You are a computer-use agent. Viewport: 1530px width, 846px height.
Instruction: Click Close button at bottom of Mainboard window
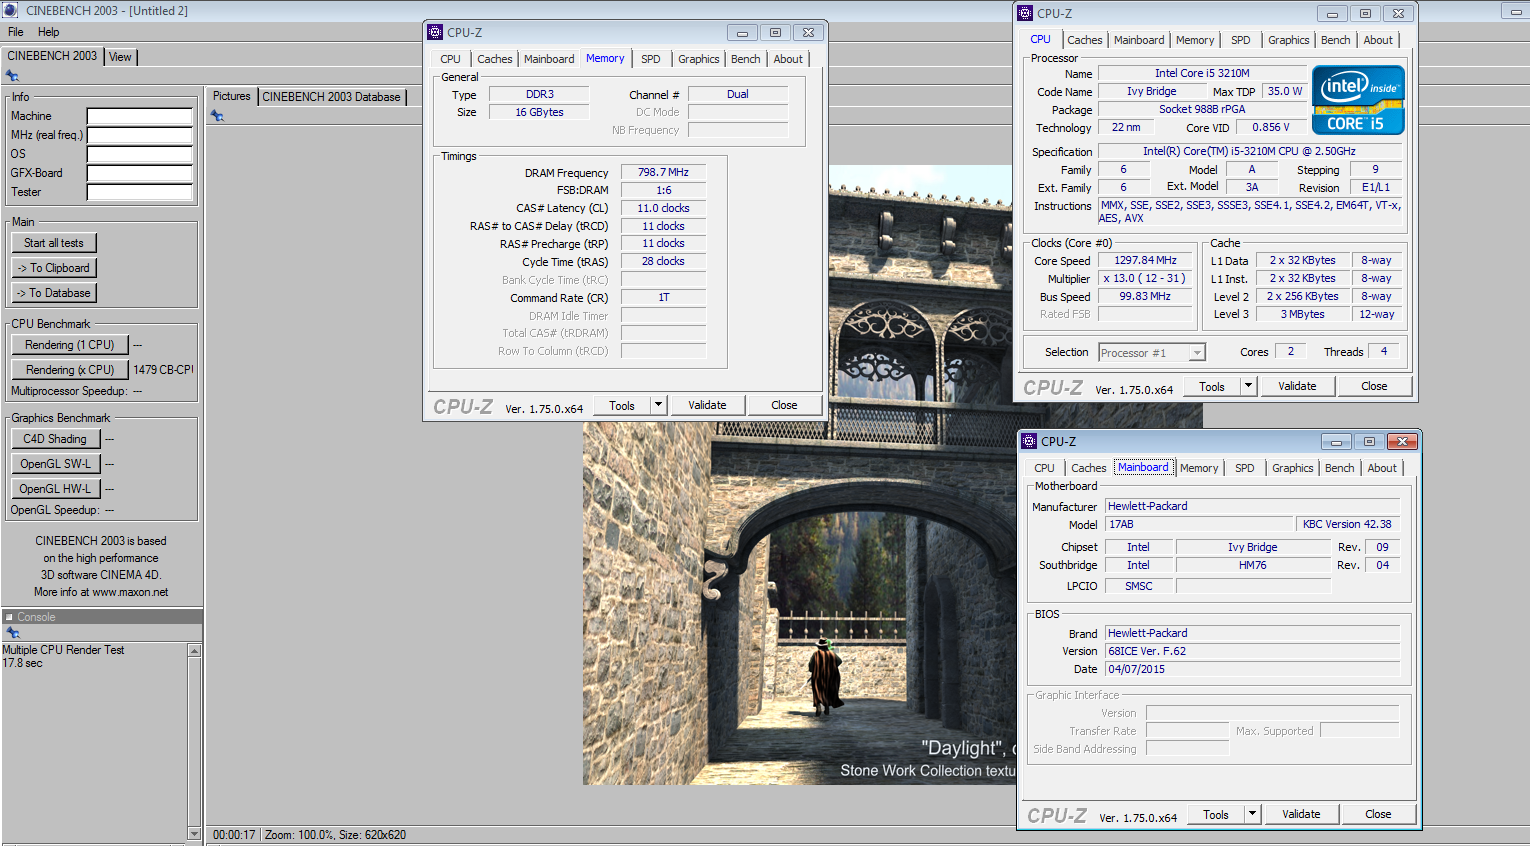(1378, 814)
